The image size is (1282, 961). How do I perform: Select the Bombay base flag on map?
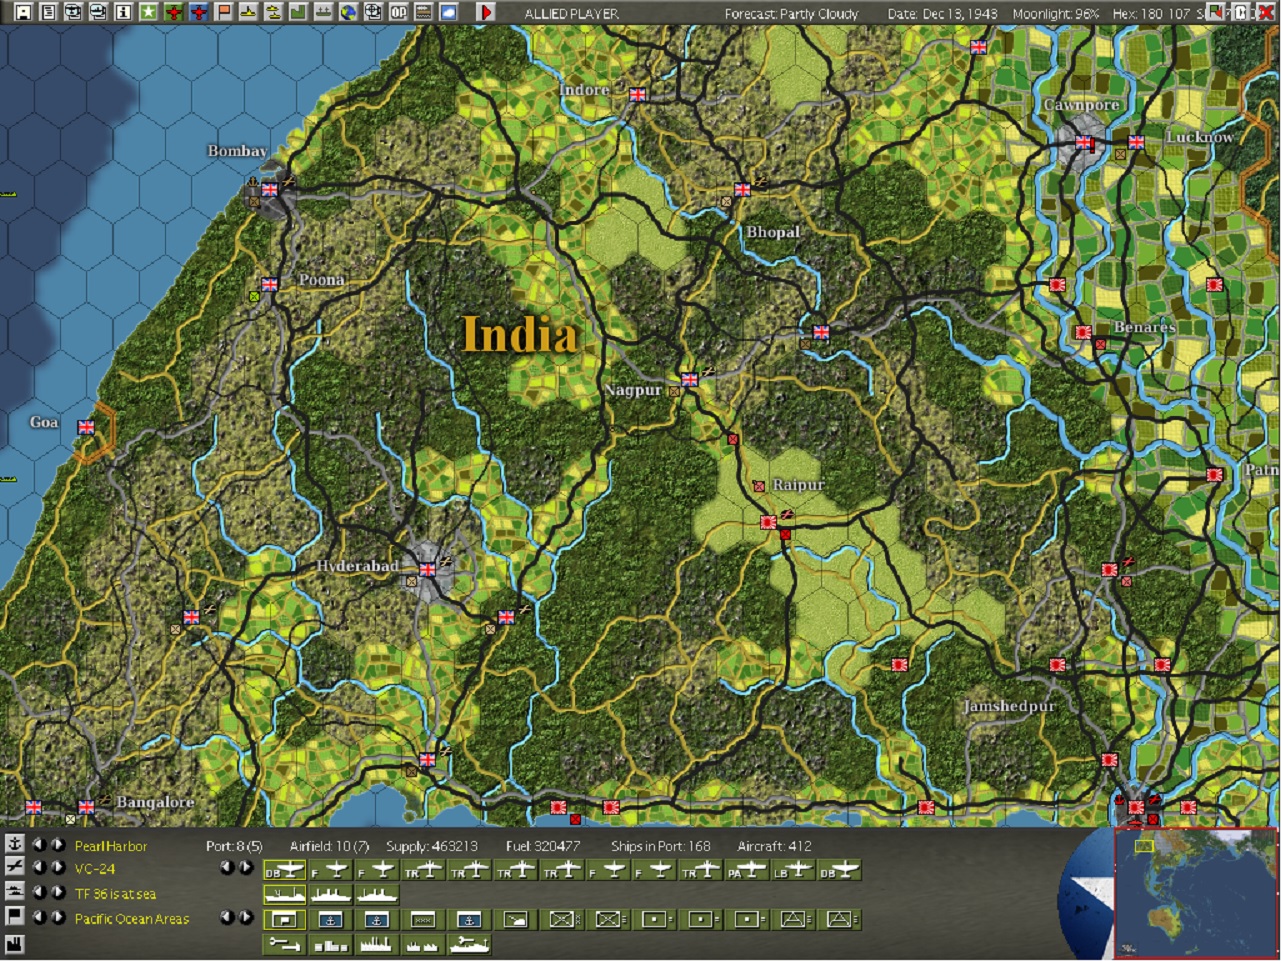click(x=269, y=189)
